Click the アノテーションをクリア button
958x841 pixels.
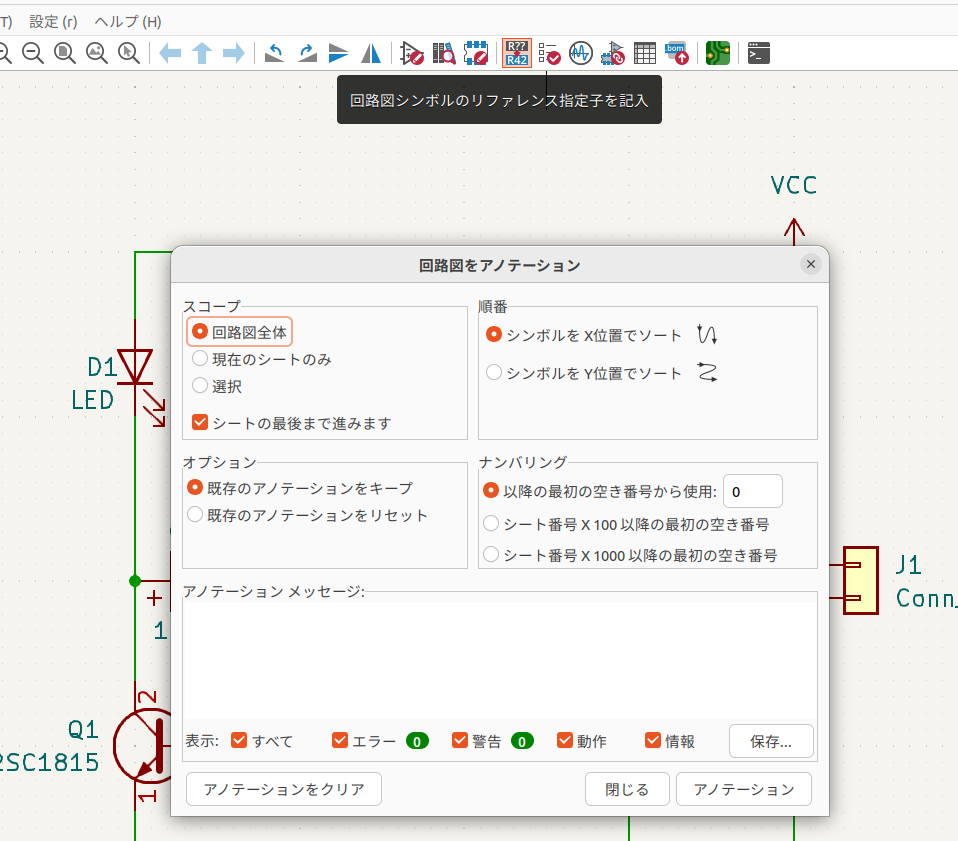(x=283, y=789)
